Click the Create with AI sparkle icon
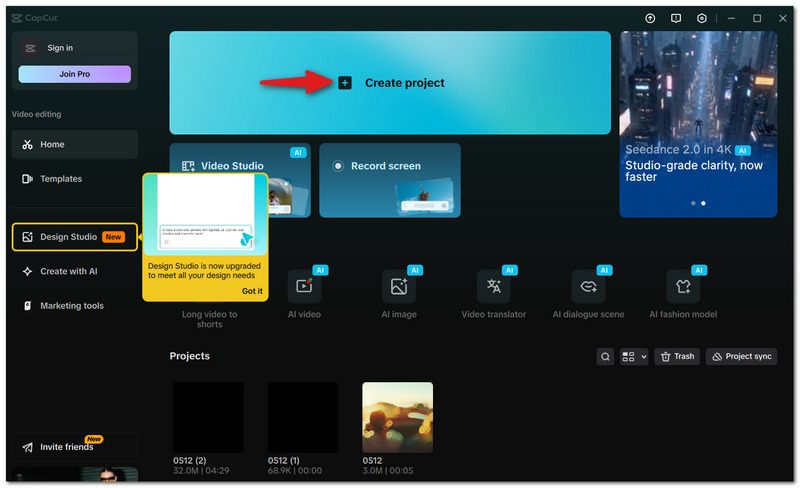The width and height of the screenshot is (800, 488). pos(28,272)
